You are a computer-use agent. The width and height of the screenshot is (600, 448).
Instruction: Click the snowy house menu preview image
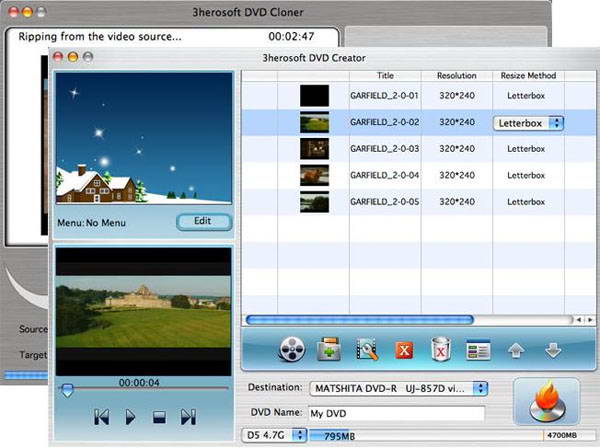(144, 138)
